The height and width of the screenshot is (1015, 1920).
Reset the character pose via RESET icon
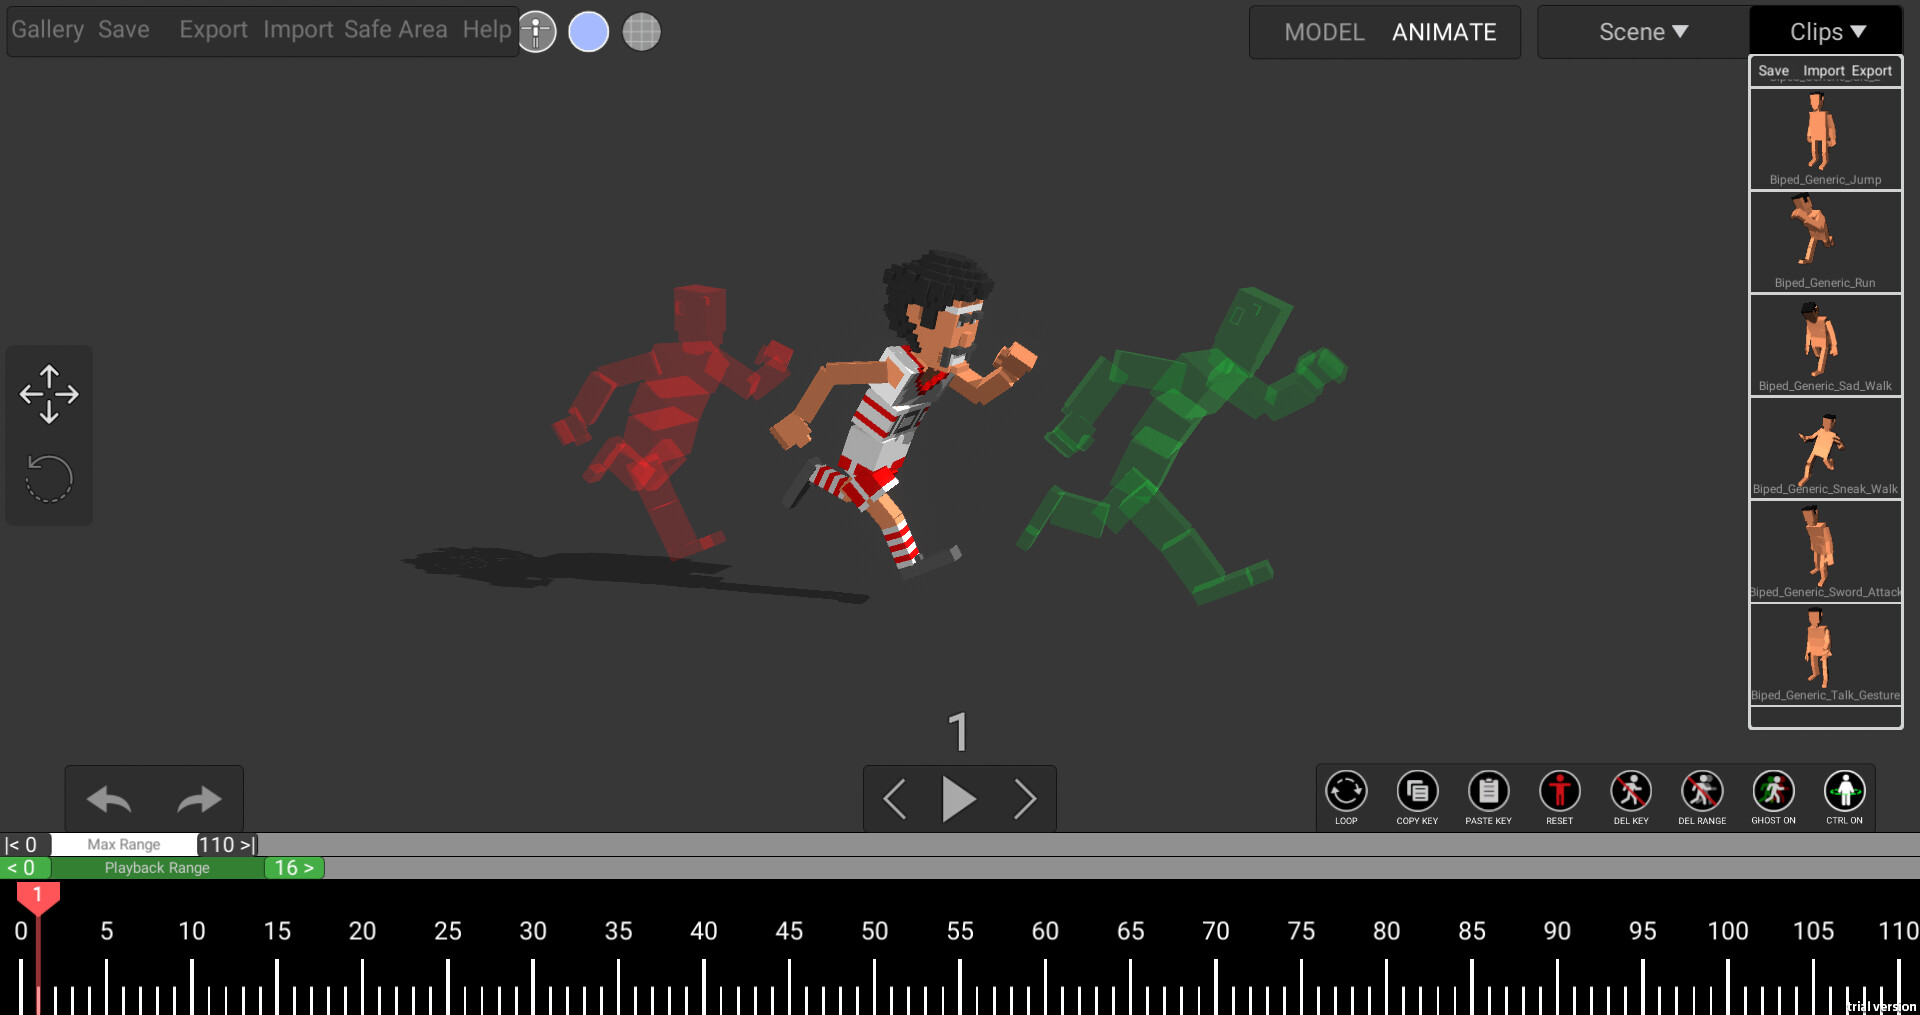click(1559, 792)
